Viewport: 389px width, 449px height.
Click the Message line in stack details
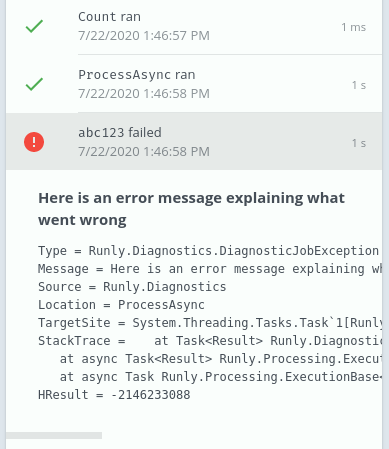[x=210, y=269]
